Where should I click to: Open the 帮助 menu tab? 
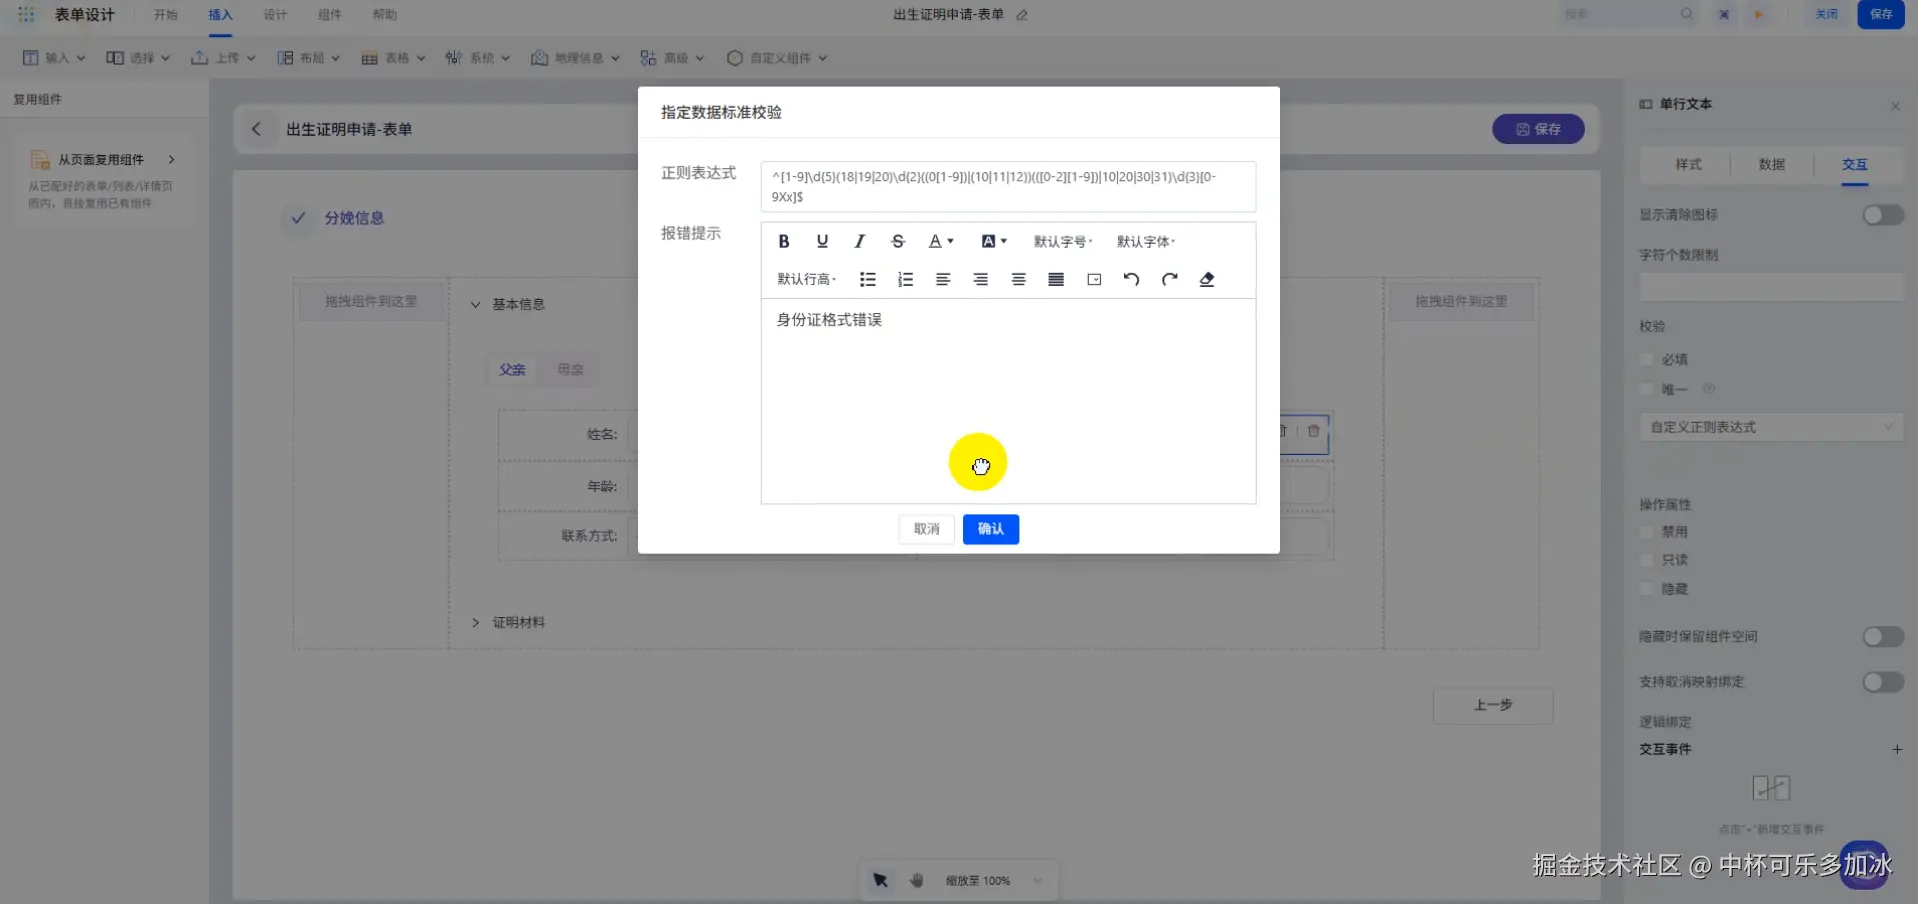[x=384, y=15]
